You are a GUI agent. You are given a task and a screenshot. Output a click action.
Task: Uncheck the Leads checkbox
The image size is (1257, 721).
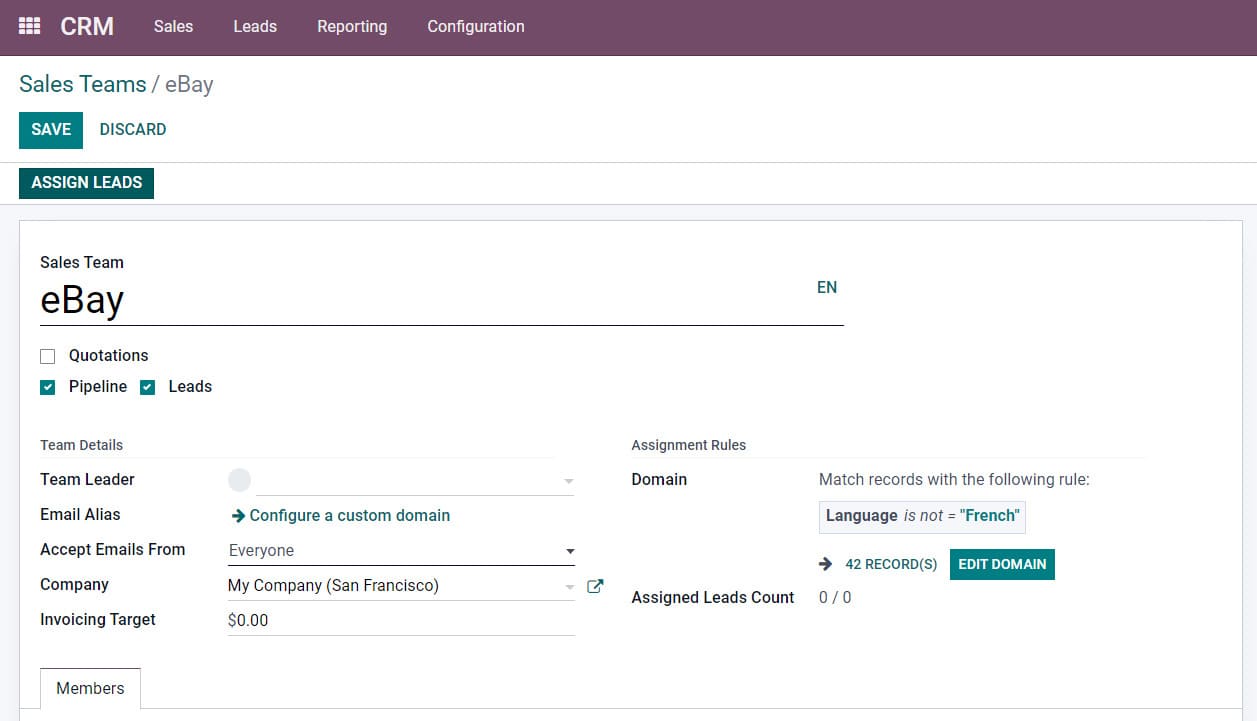tap(148, 387)
